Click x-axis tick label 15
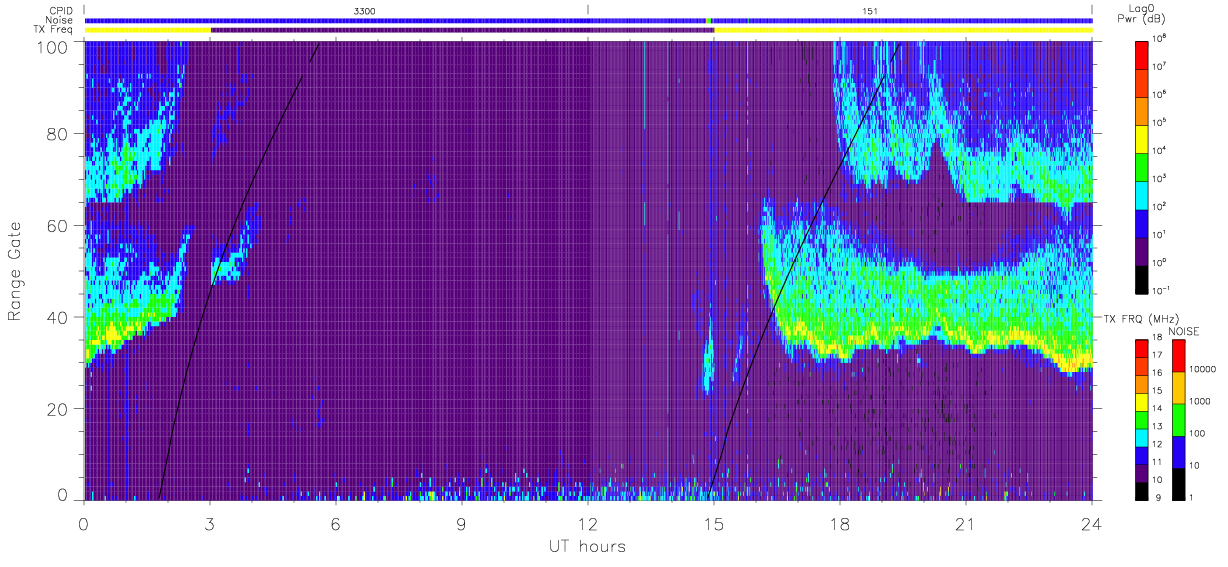 (x=714, y=523)
